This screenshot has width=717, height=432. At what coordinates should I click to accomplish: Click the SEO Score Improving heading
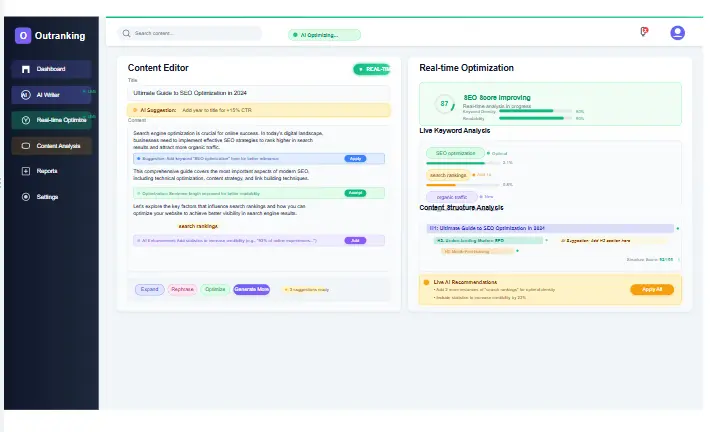[497, 97]
